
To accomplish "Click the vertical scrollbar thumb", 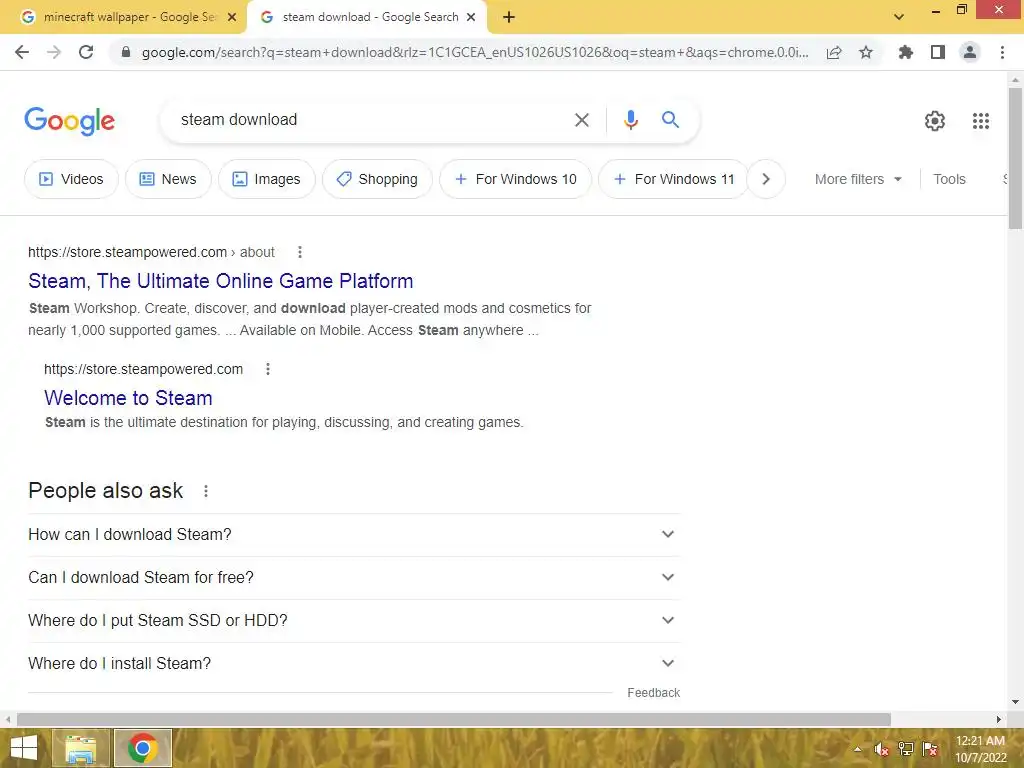I will (1015, 158).
